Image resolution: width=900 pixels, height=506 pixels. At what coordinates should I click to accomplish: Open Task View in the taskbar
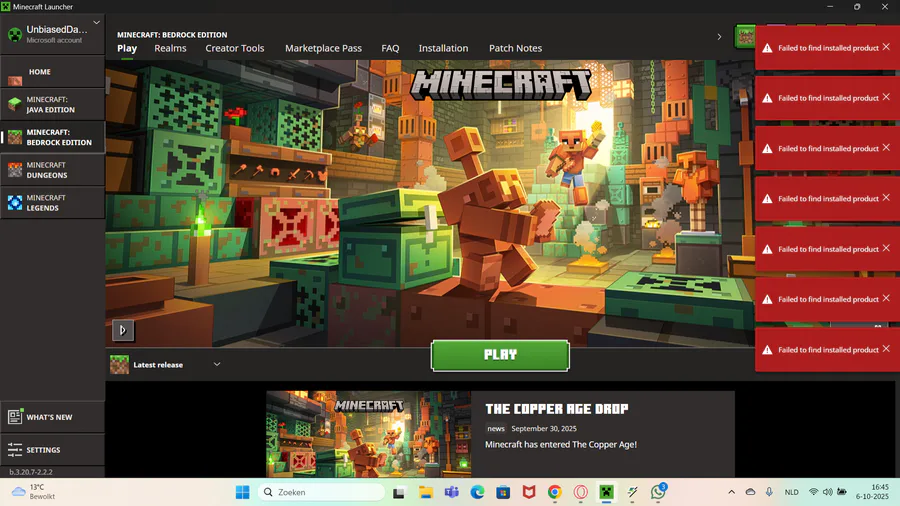(x=399, y=492)
